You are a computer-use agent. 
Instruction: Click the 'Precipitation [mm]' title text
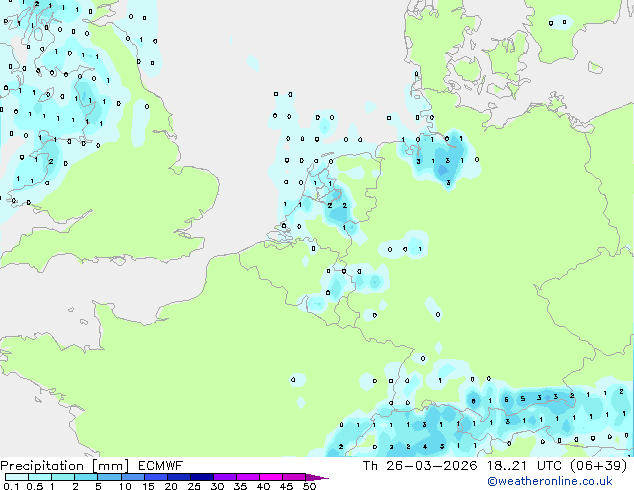tap(65, 466)
